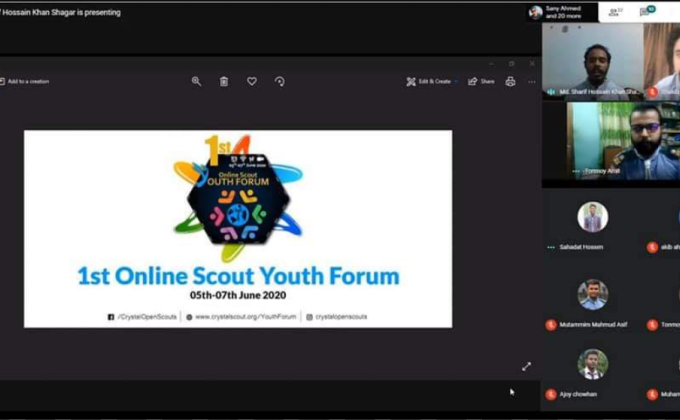Image resolution: width=680 pixels, height=420 pixels.
Task: Click the /CrystalOpenScouts Facebook text
Action: coord(147,317)
